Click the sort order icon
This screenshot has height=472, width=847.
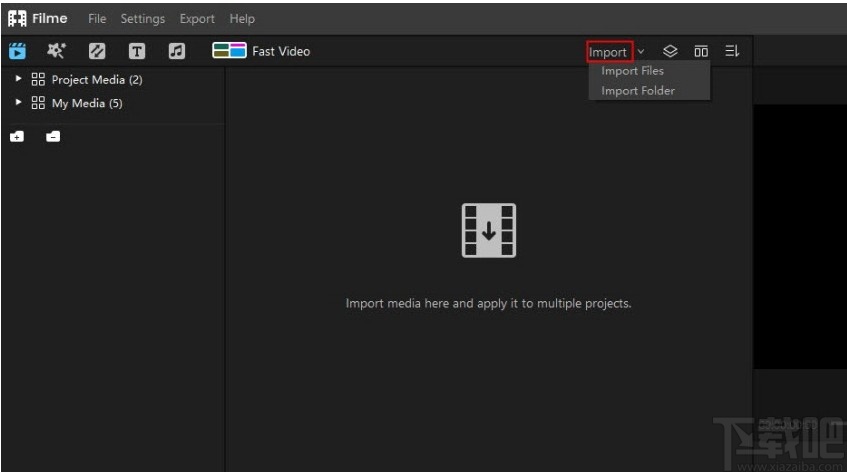point(732,51)
